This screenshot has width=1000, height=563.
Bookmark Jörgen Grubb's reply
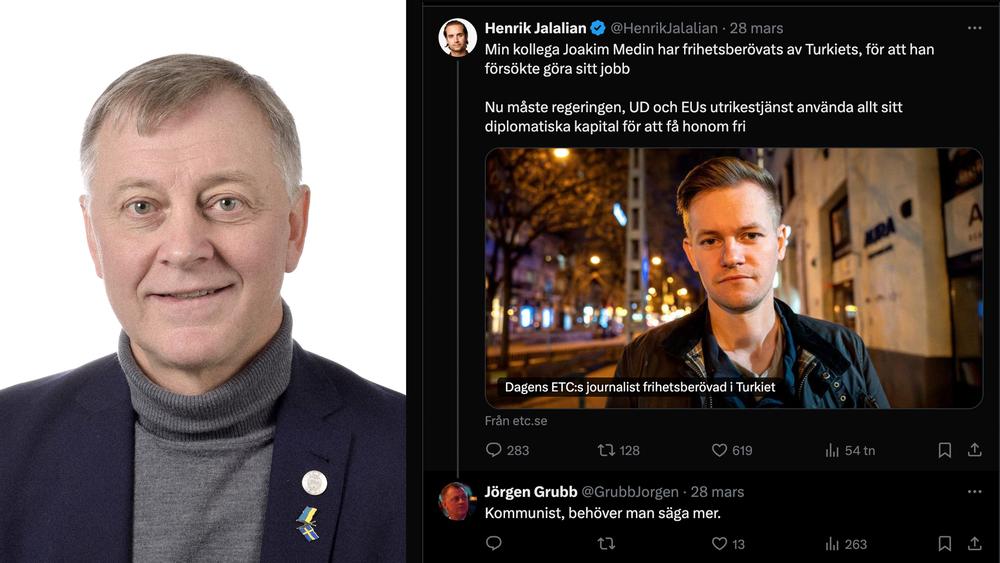(945, 543)
